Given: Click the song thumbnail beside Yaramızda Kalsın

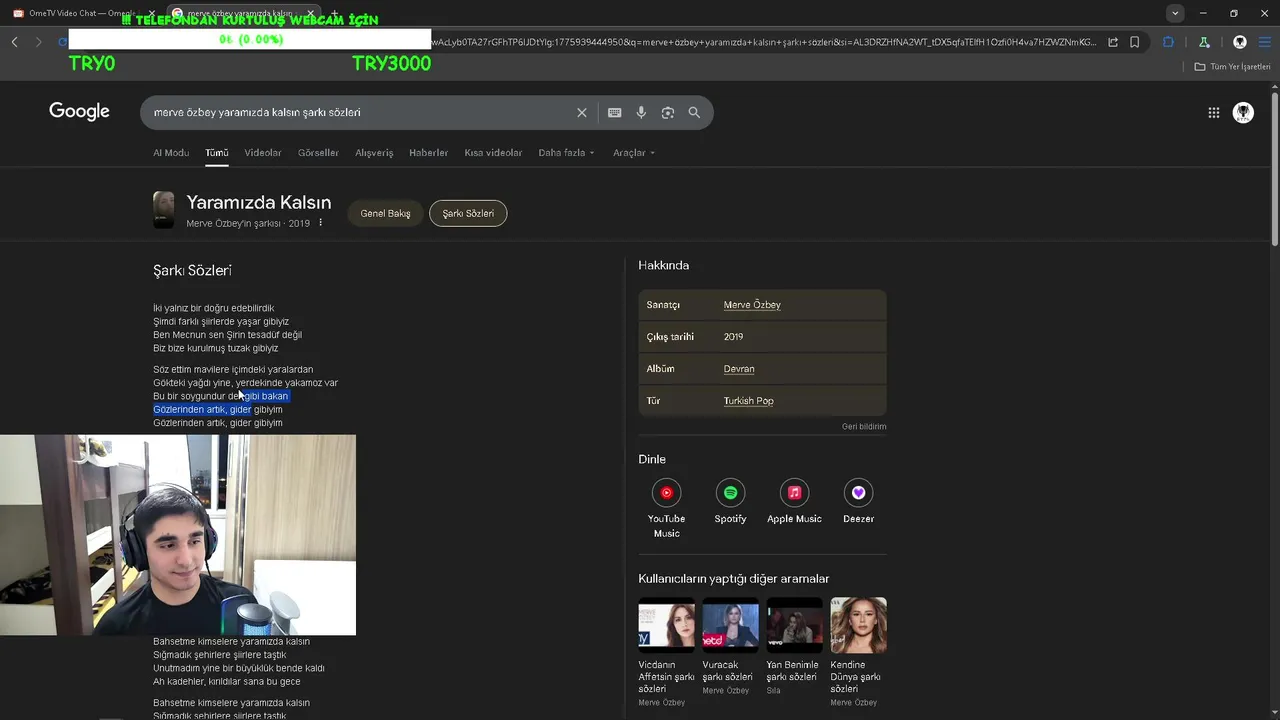Looking at the screenshot, I should click(163, 210).
